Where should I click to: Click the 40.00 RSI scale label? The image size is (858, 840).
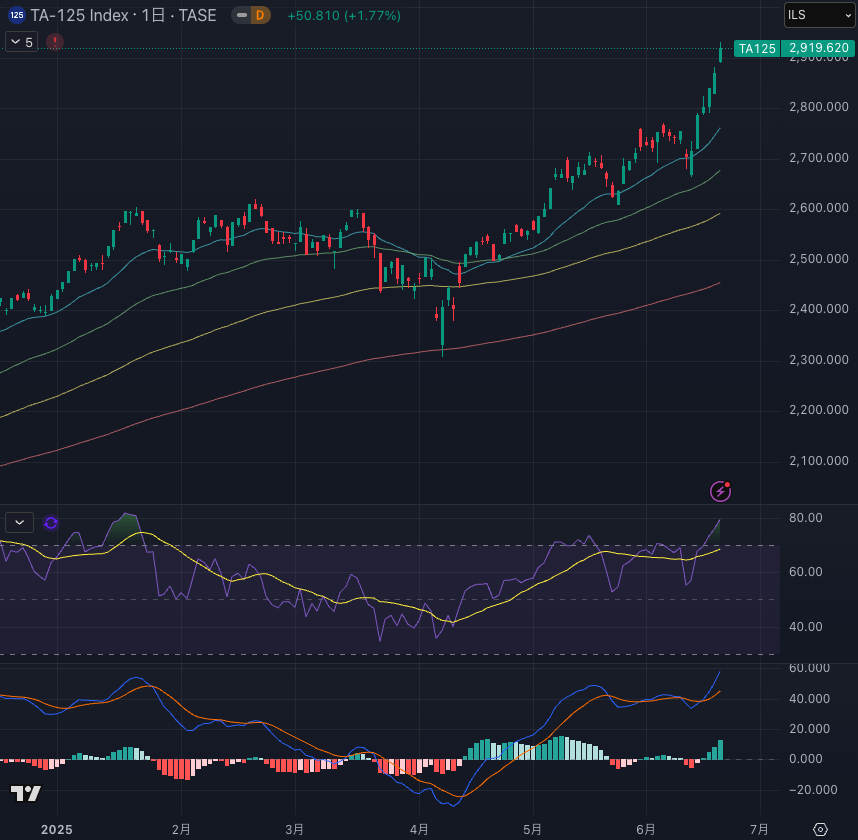pos(805,627)
